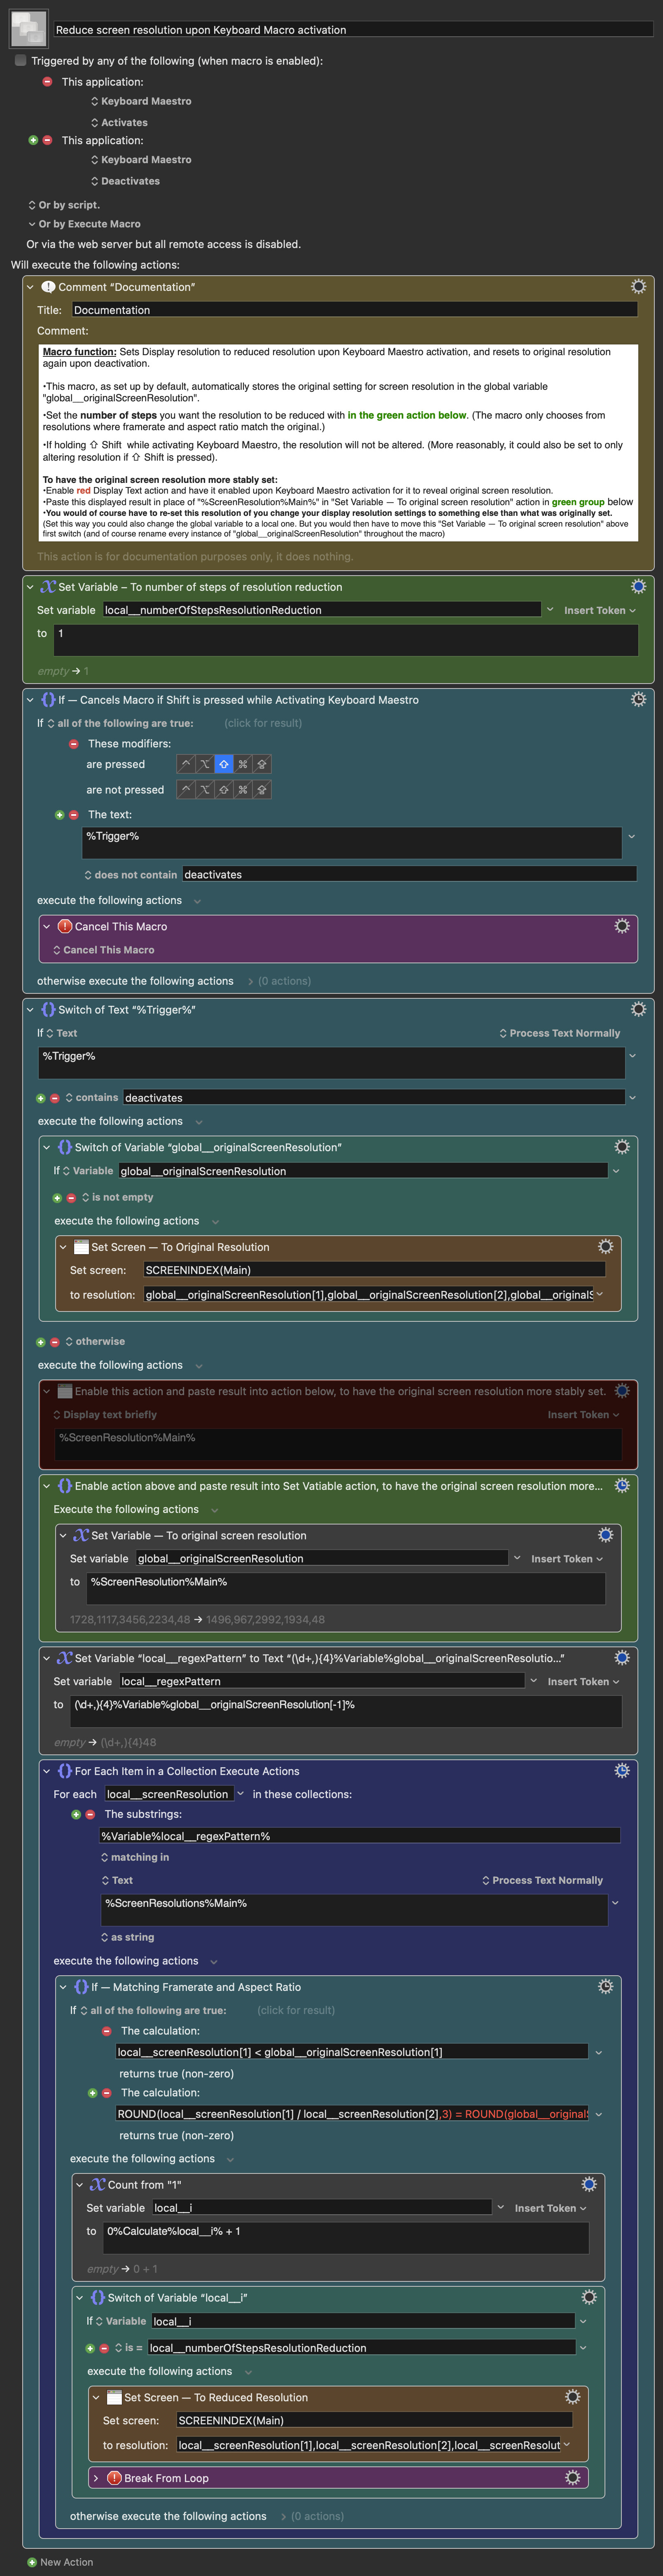Screen dimensions: 663x2576
Task: Open gear menu of Set Variable local__regexPattern action
Action: point(622,1658)
